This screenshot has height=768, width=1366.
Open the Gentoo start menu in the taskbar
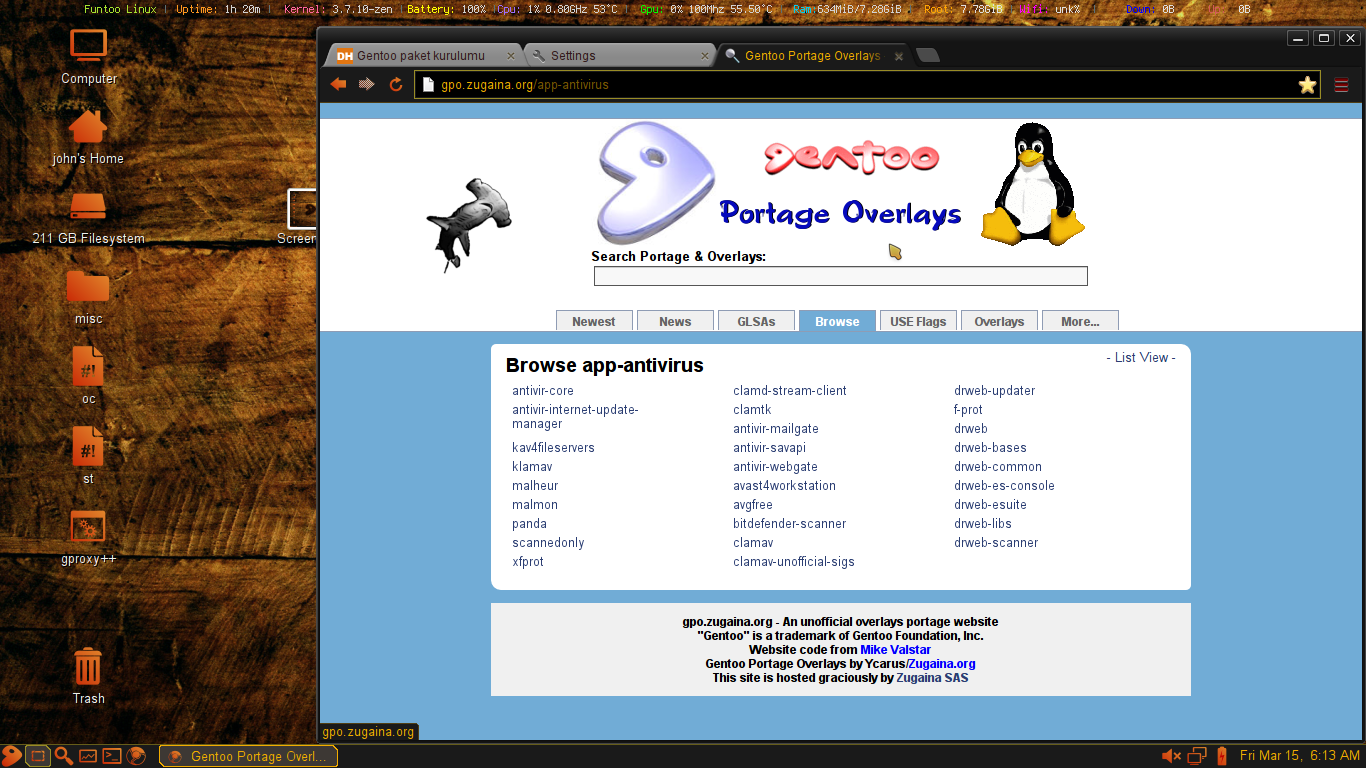pyautogui.click(x=12, y=756)
